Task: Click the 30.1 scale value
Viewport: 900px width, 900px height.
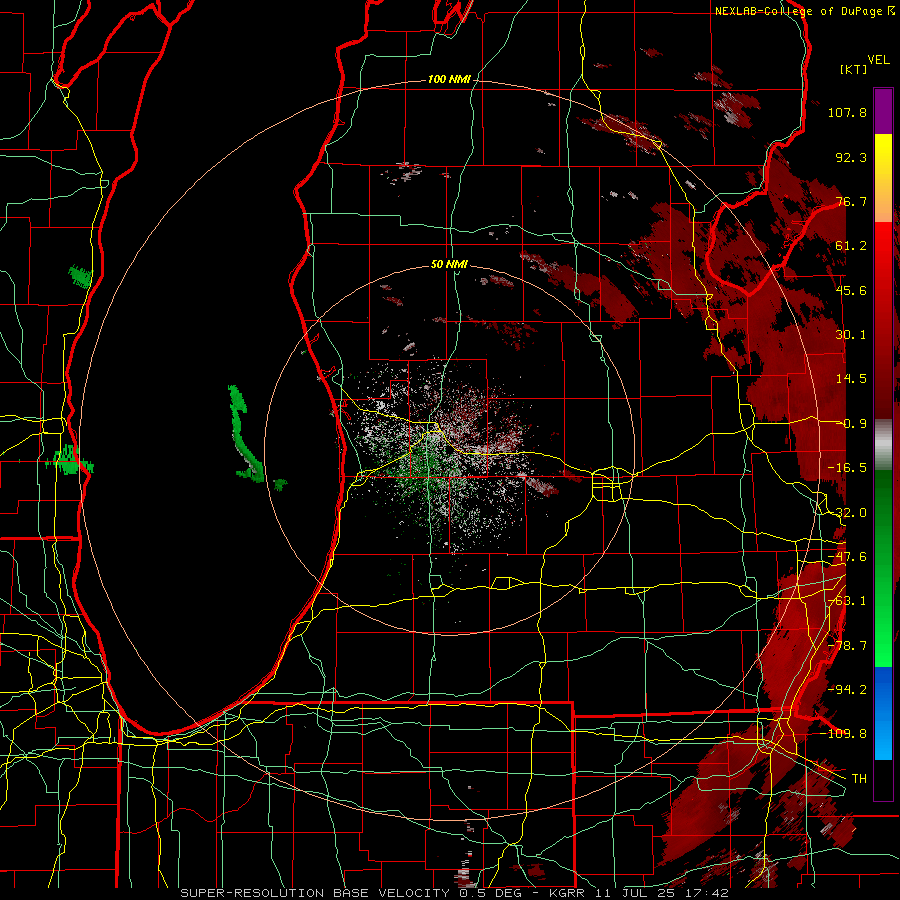Action: click(851, 335)
